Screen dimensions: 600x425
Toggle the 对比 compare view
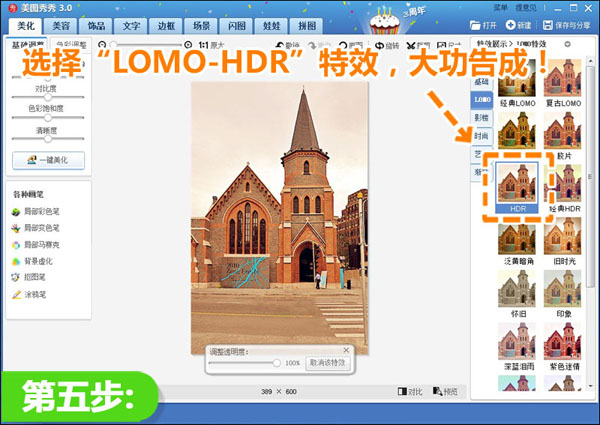click(410, 391)
